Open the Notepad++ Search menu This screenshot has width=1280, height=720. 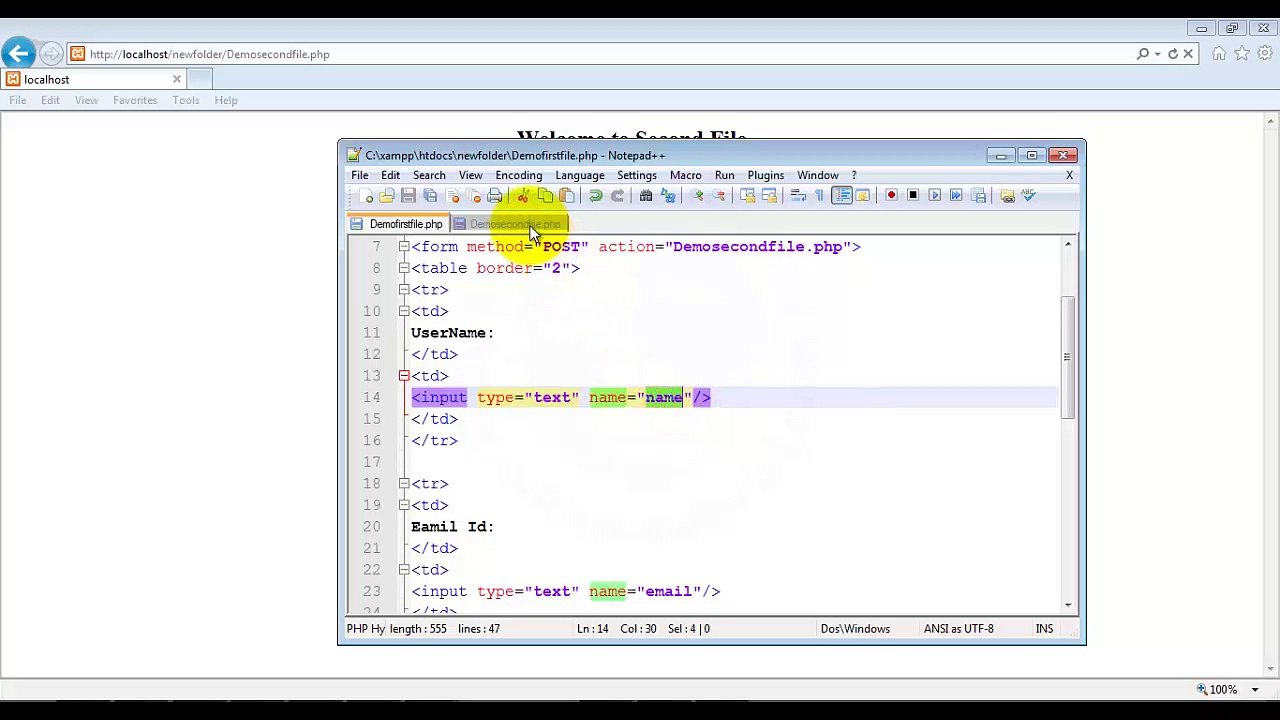(429, 175)
